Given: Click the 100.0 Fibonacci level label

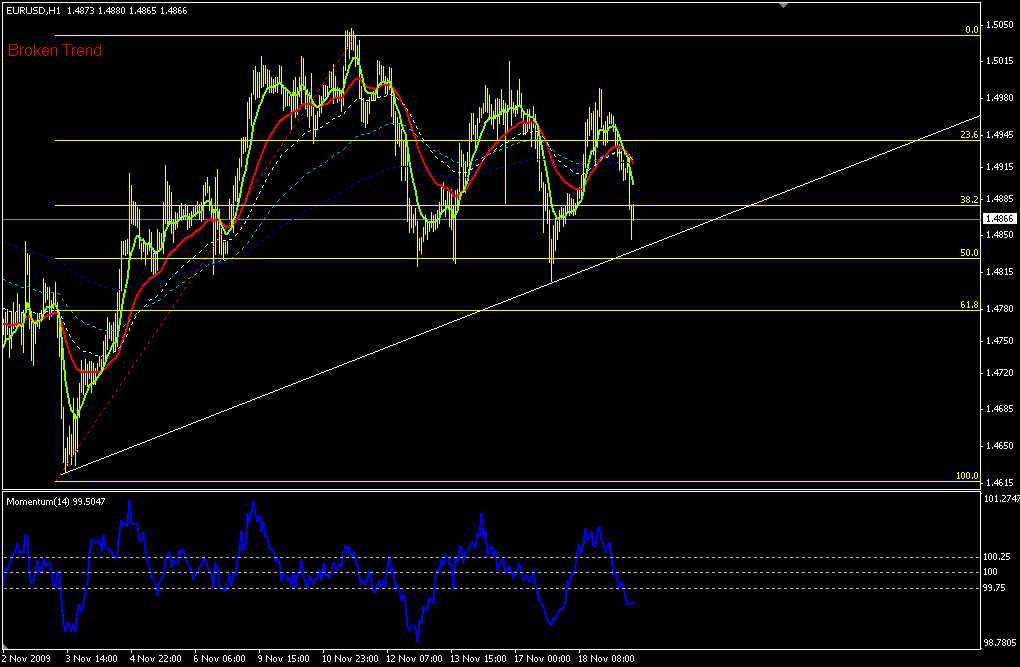Looking at the screenshot, I should pyautogui.click(x=967, y=477).
